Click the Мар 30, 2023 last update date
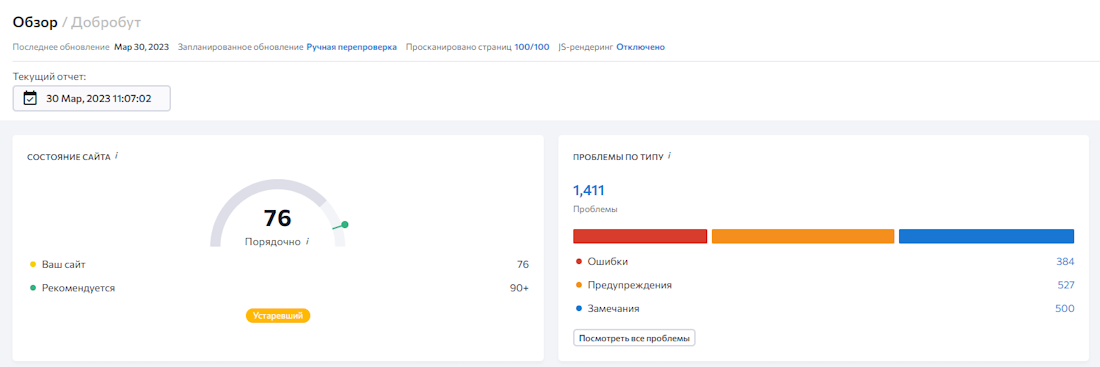 tap(142, 47)
